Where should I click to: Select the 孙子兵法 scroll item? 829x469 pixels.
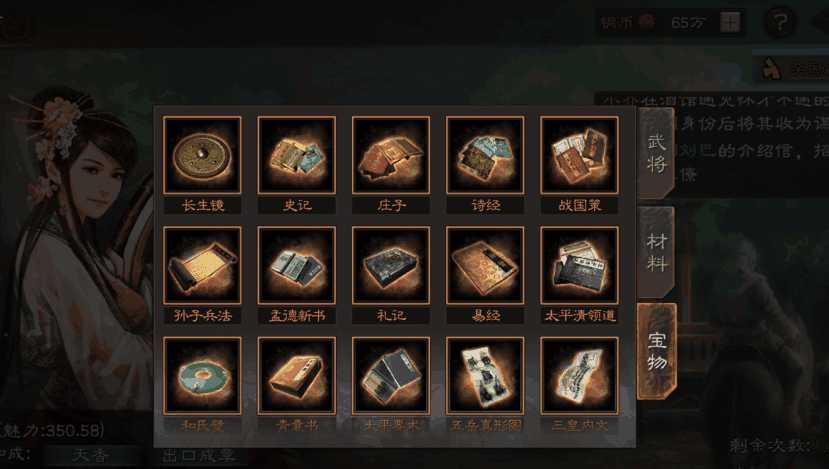click(x=202, y=265)
